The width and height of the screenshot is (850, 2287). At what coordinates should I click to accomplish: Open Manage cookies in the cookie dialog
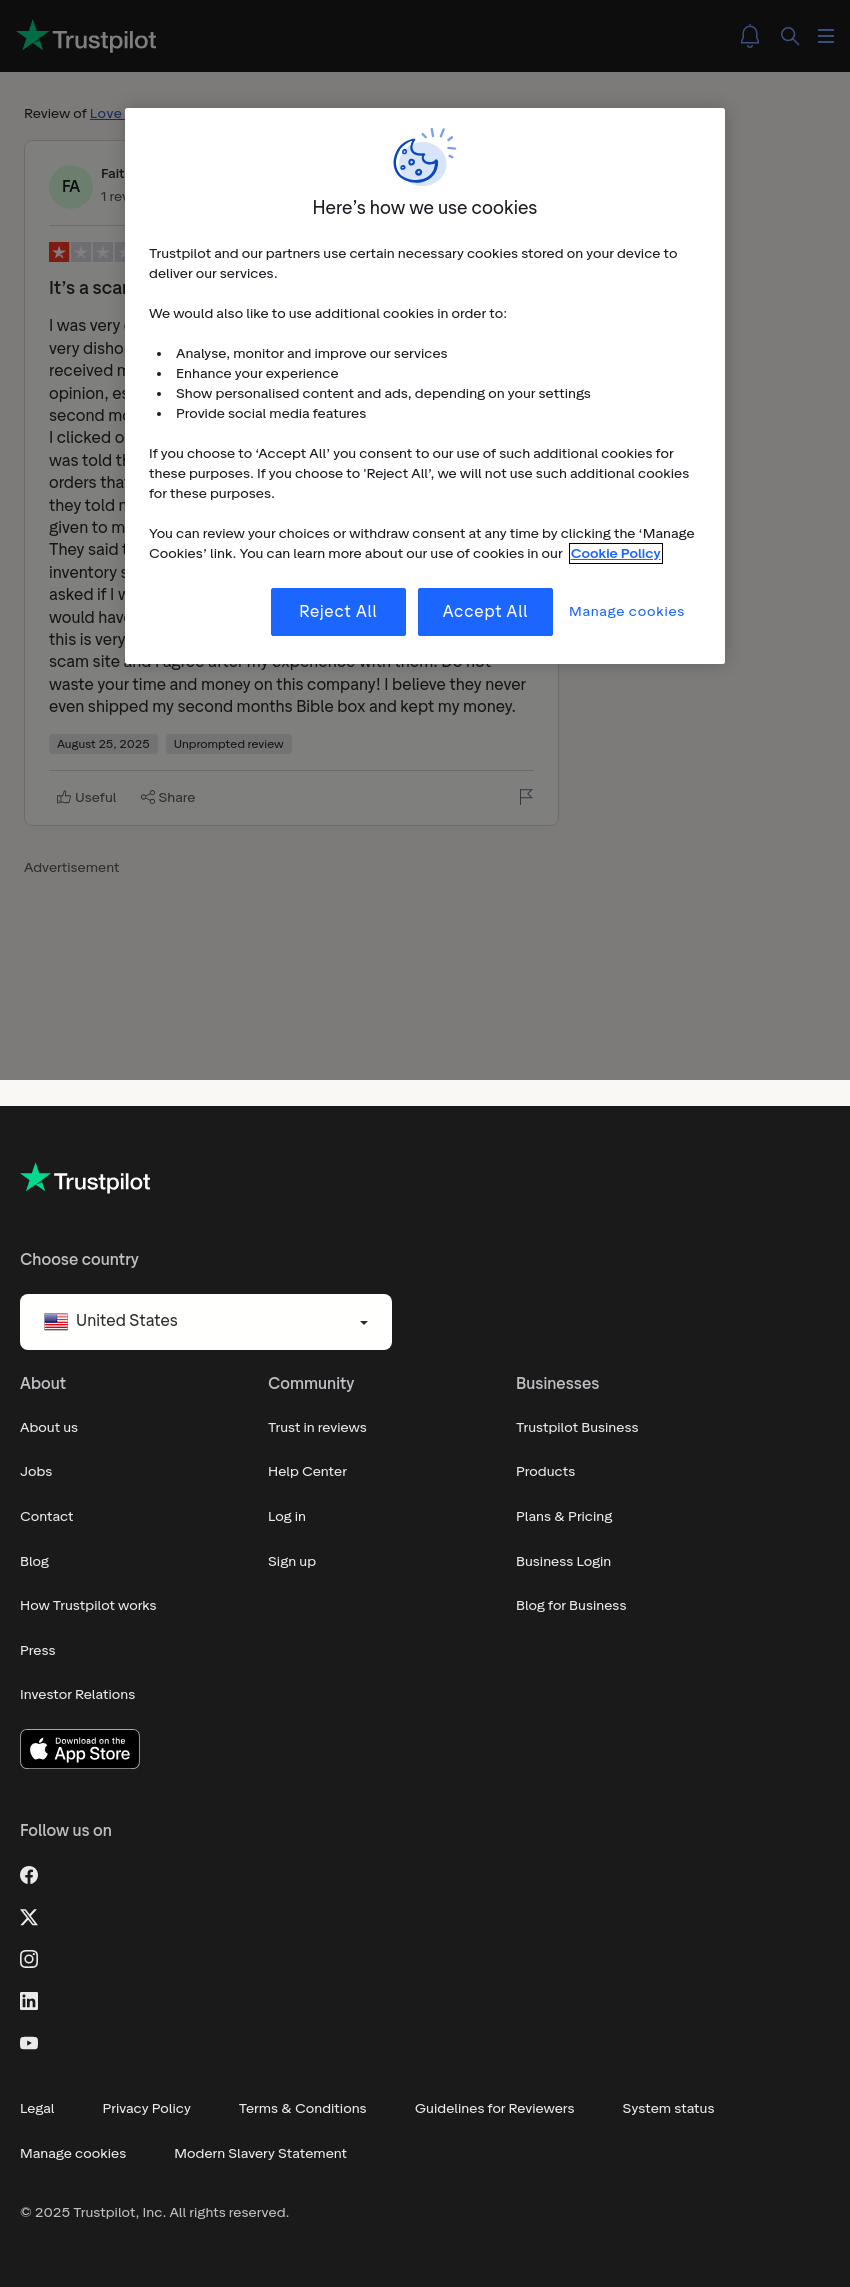627,612
